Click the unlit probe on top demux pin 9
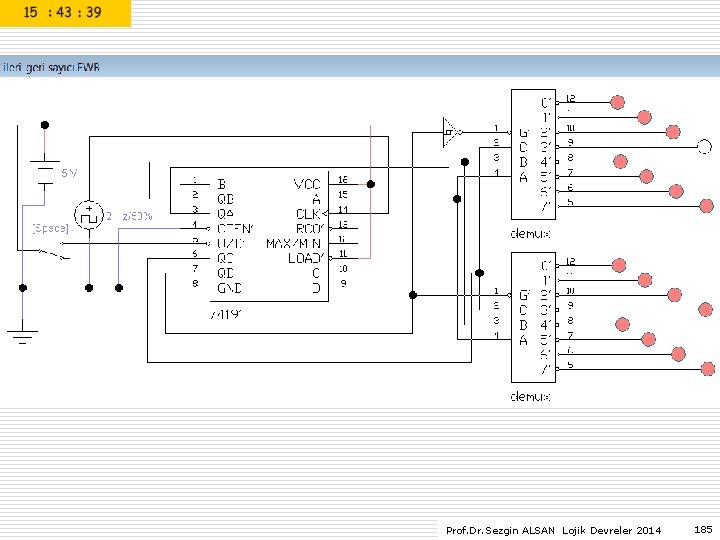The width and height of the screenshot is (720, 540). tap(704, 147)
